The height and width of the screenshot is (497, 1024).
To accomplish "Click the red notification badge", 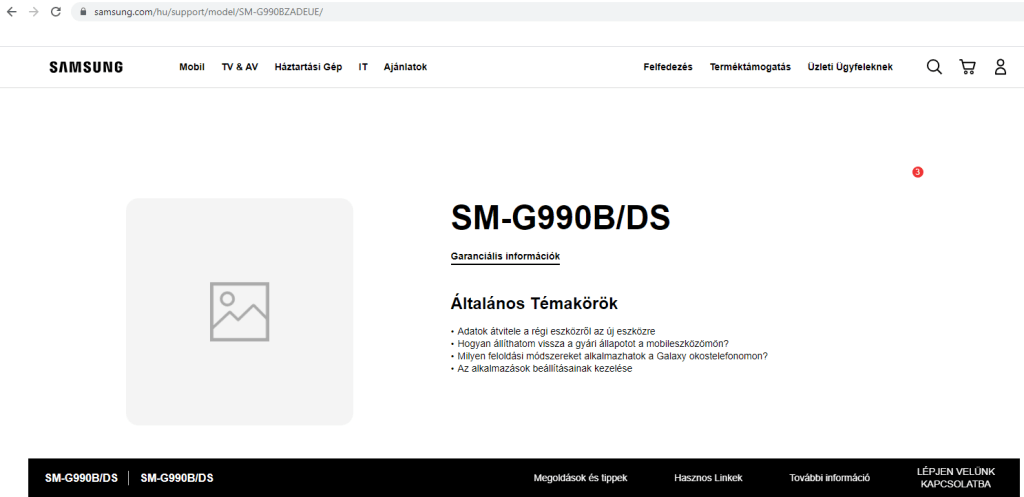I will coord(917,172).
